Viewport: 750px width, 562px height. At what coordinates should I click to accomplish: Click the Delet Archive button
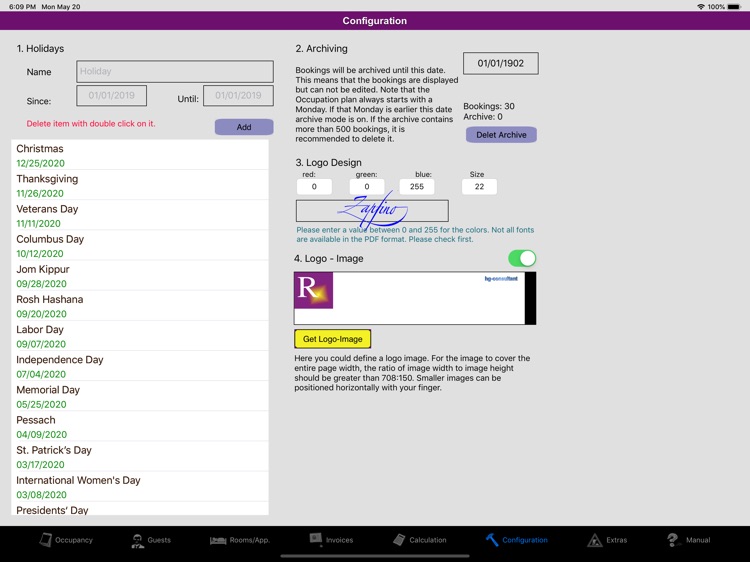coord(501,134)
